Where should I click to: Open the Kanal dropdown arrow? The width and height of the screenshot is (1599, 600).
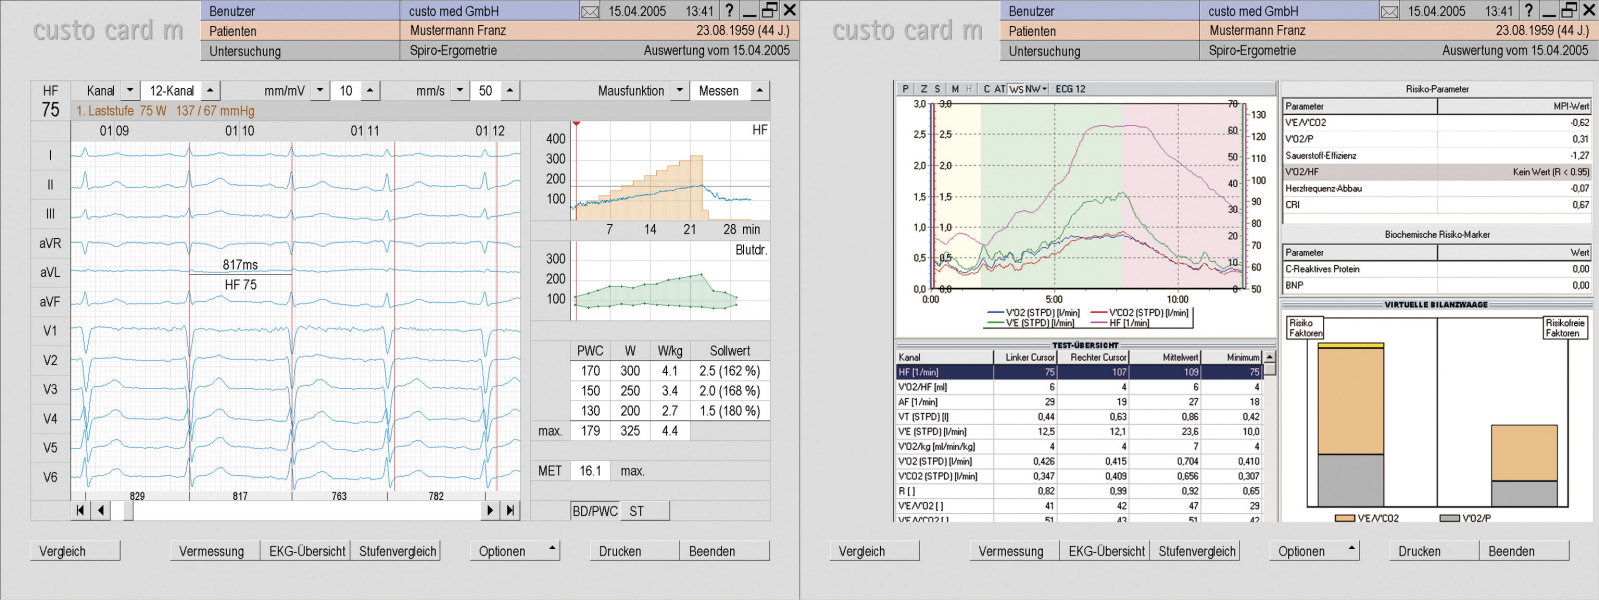pyautogui.click(x=130, y=91)
